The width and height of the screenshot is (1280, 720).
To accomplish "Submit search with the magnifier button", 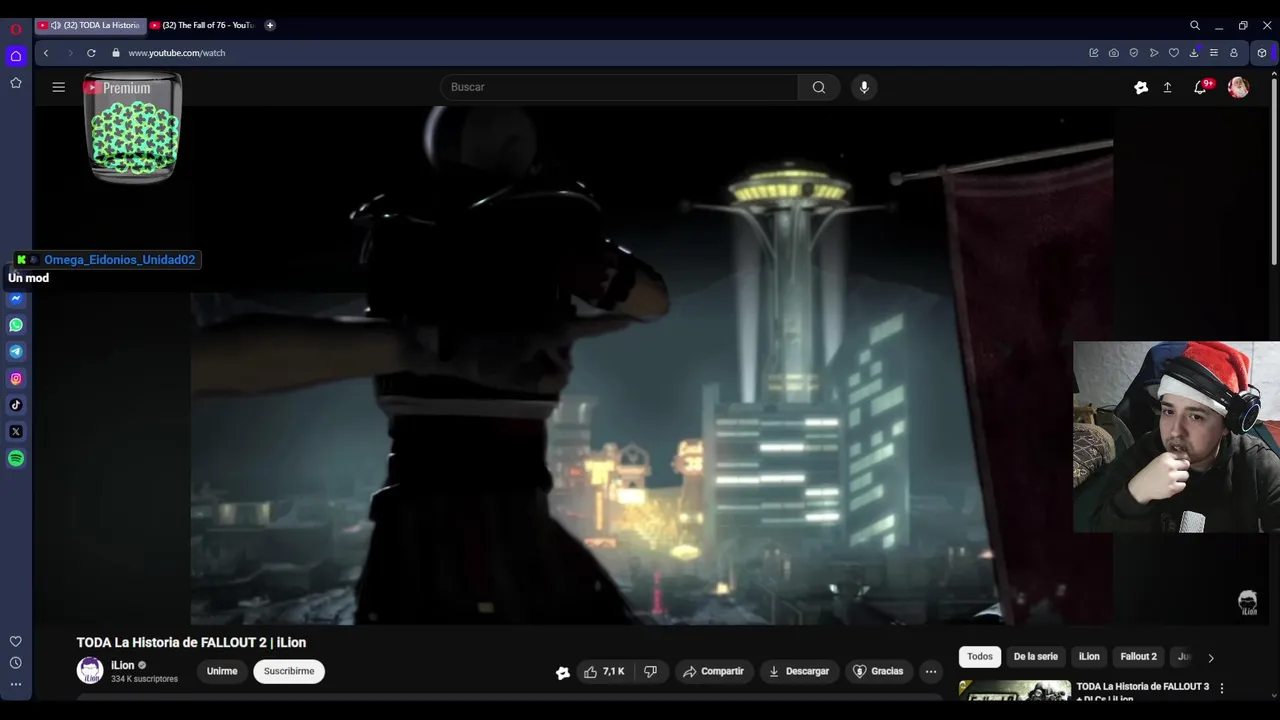I will 819,87.
